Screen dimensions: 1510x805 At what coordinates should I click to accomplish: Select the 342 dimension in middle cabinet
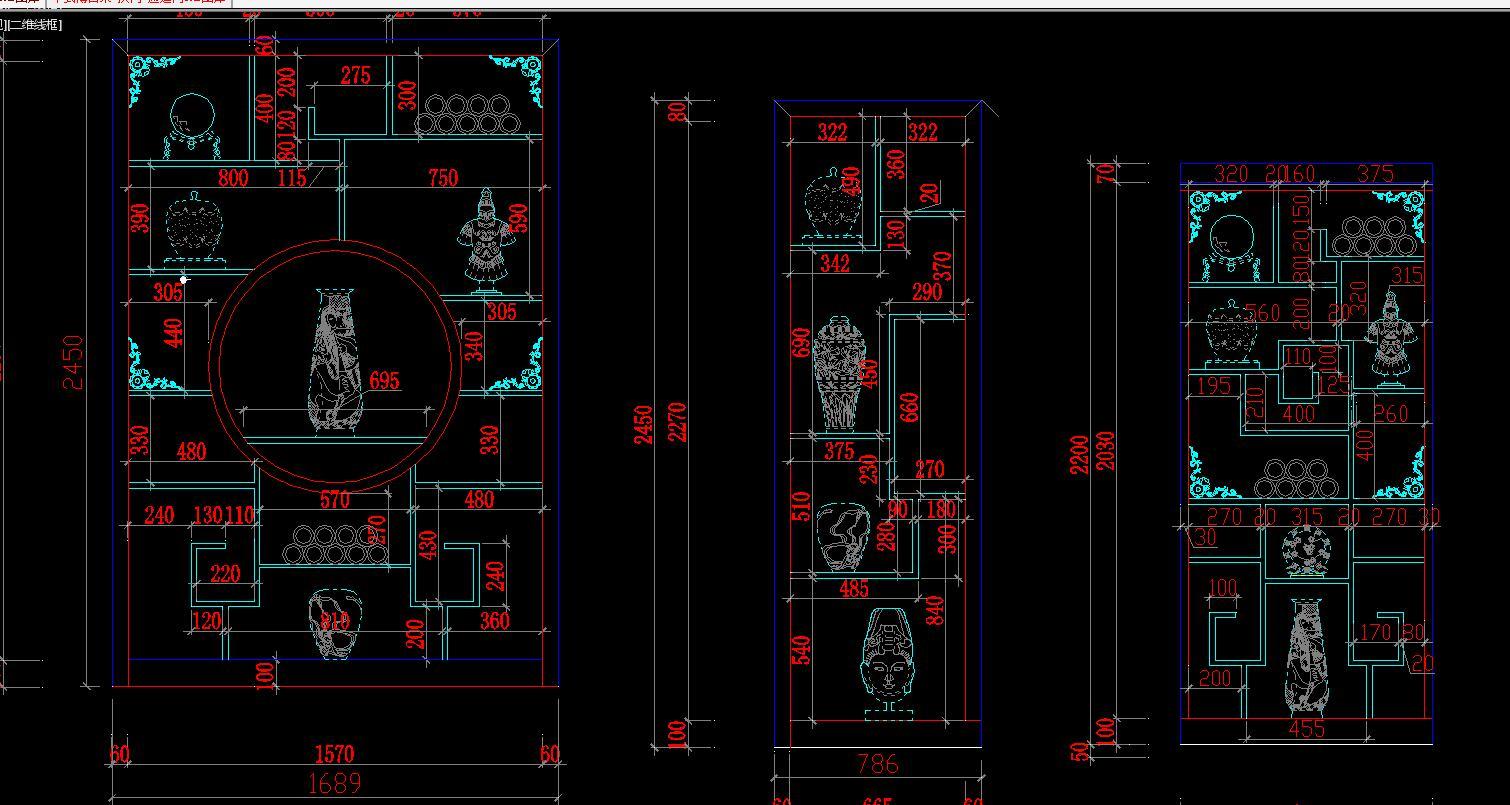point(834,263)
